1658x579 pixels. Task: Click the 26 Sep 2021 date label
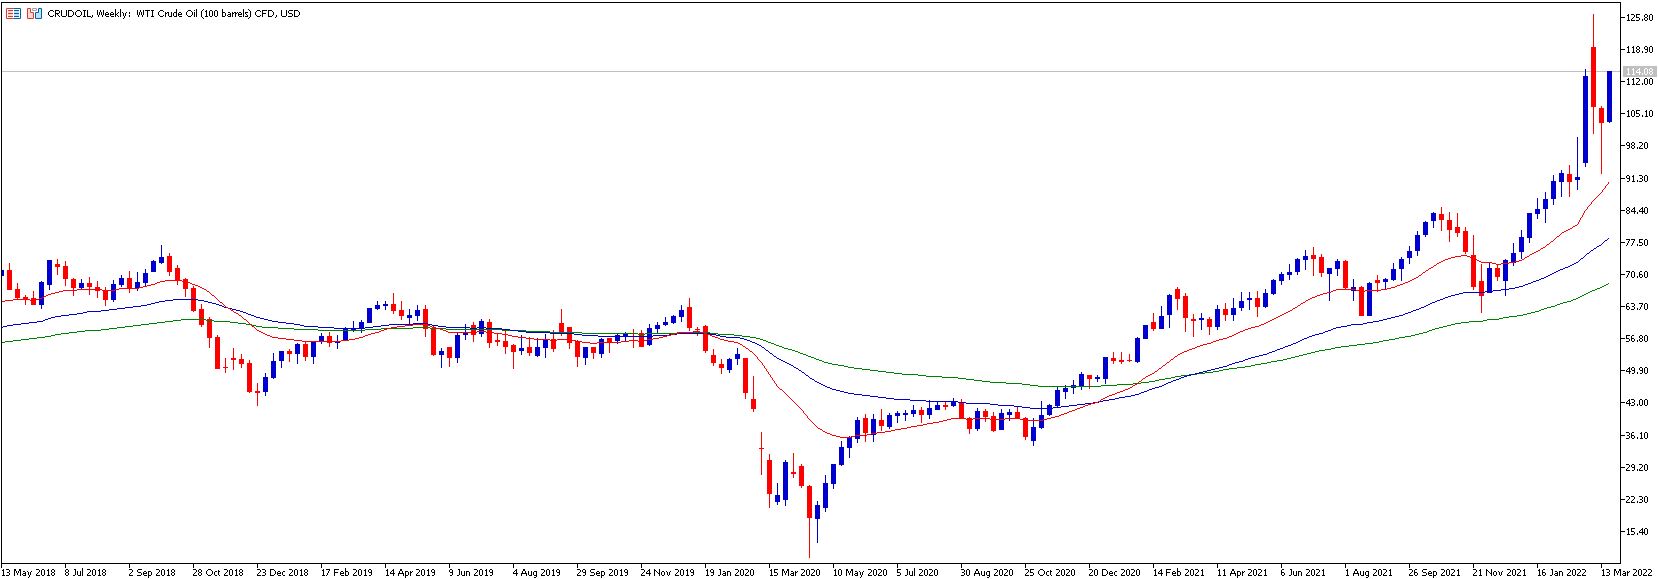(x=1434, y=573)
